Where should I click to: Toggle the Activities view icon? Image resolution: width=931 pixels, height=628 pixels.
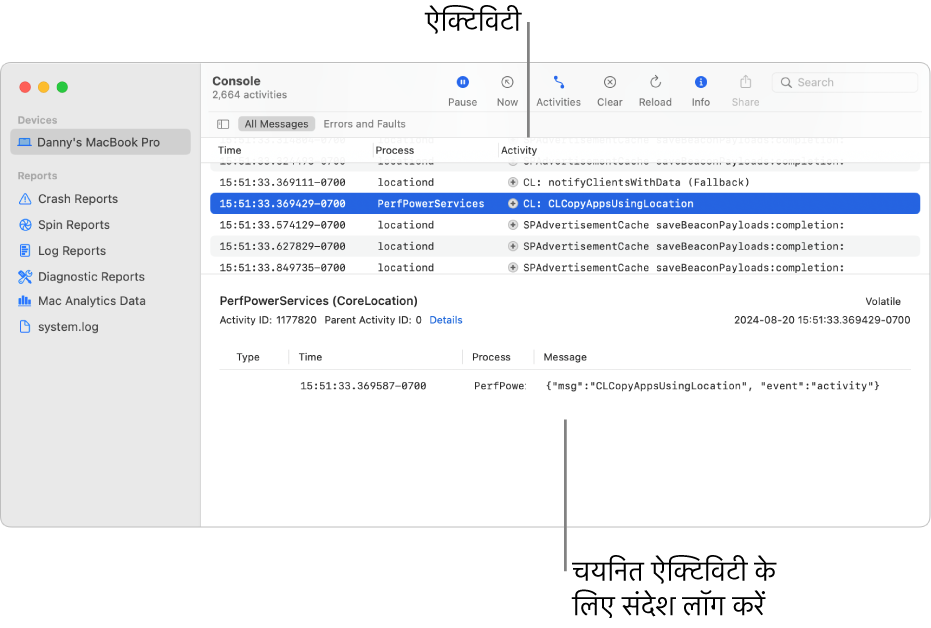[559, 82]
